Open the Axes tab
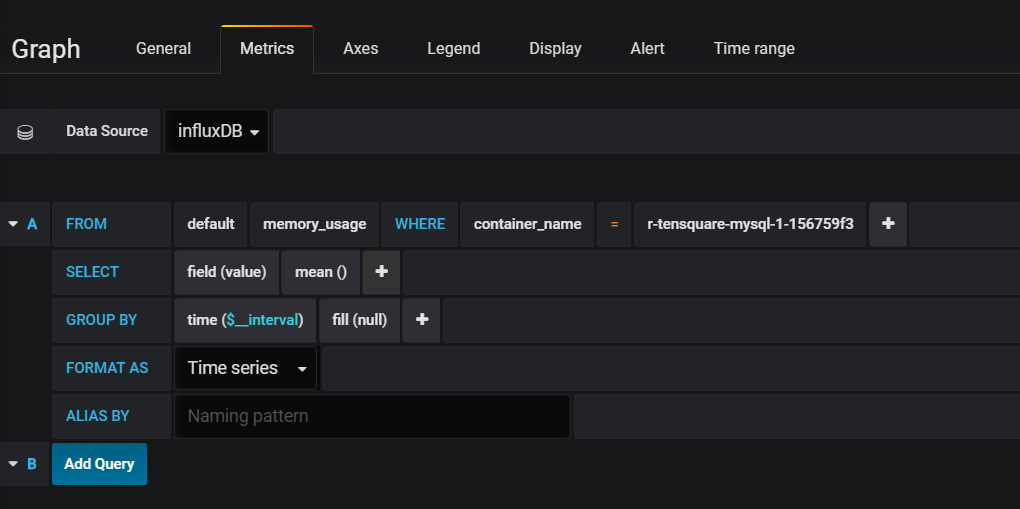Screen dimensions: 1020x509 [360, 49]
